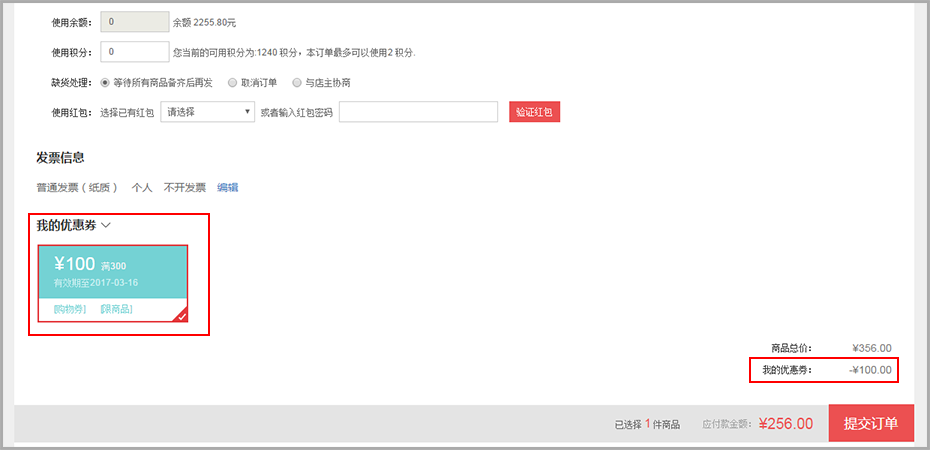
Task: Click the 不开发票 text
Action: 185,188
